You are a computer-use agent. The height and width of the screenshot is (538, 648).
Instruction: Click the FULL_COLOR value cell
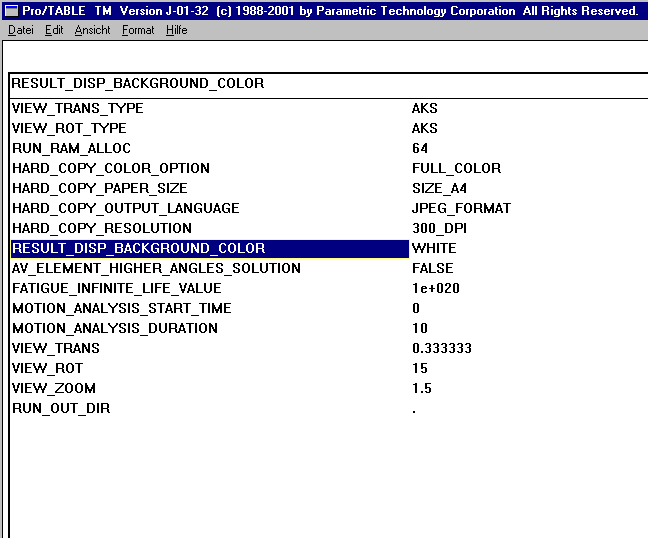tap(456, 168)
